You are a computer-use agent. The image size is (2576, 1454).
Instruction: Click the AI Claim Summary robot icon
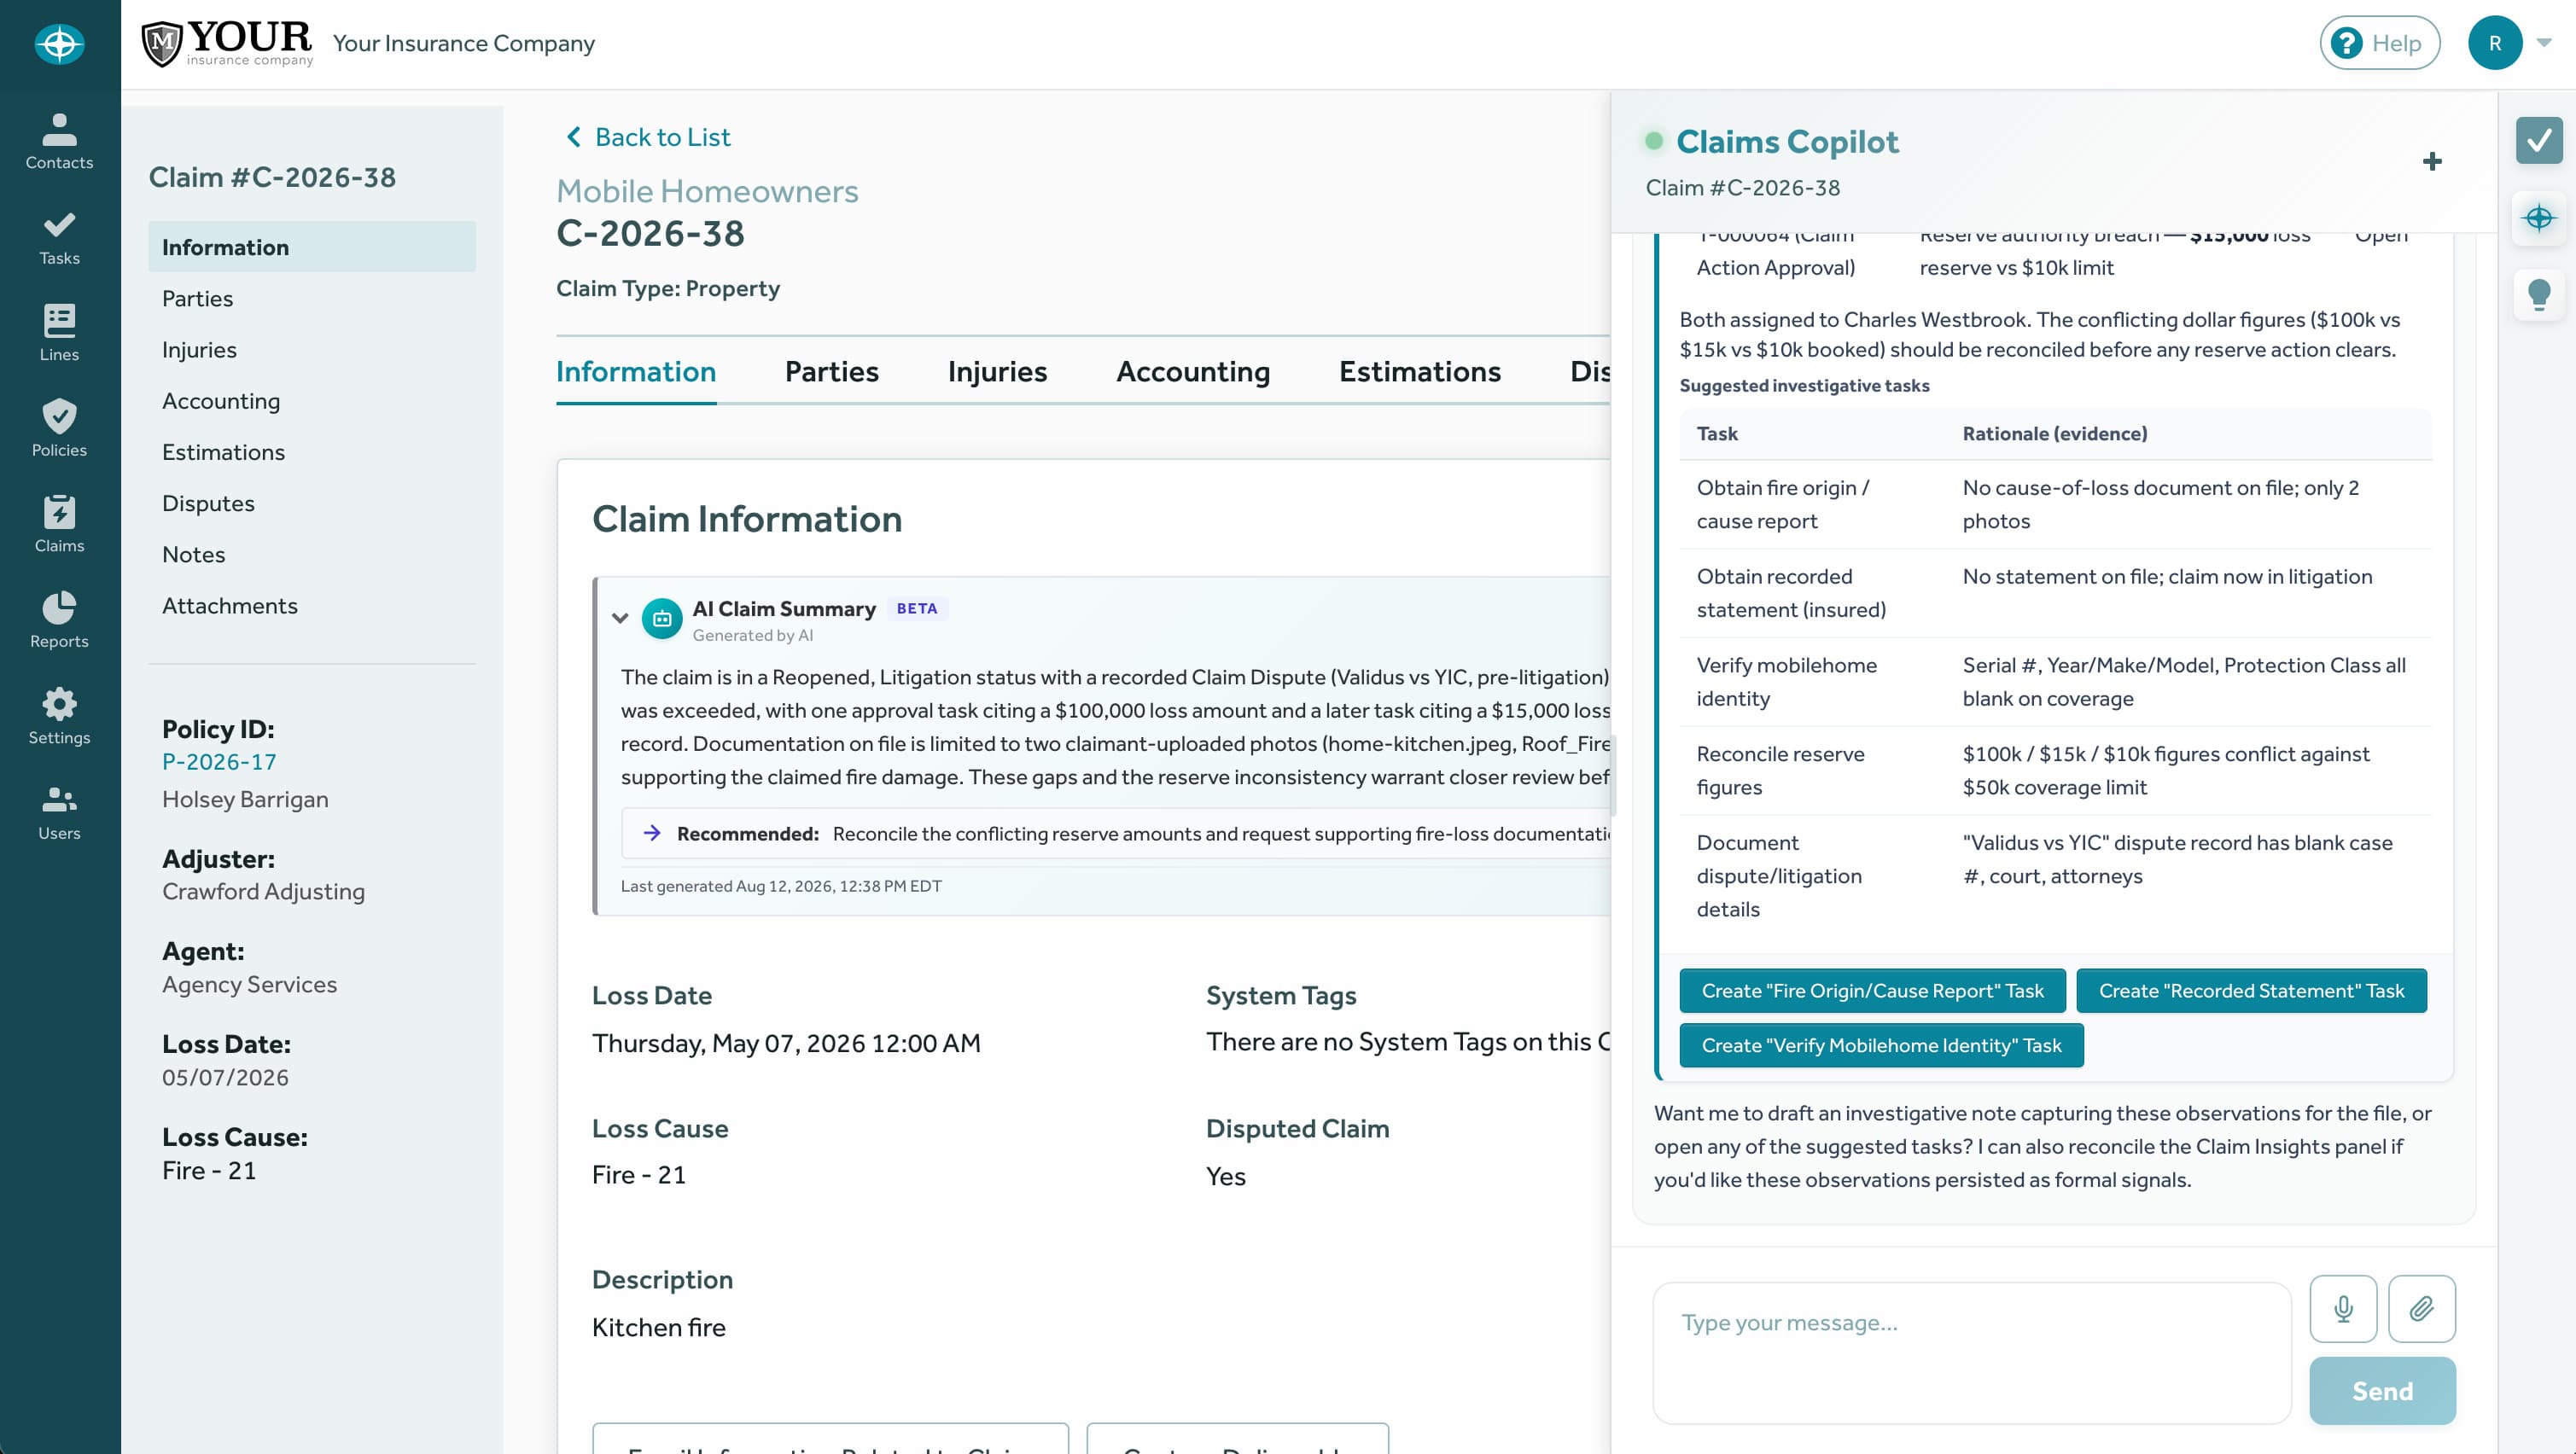(661, 619)
